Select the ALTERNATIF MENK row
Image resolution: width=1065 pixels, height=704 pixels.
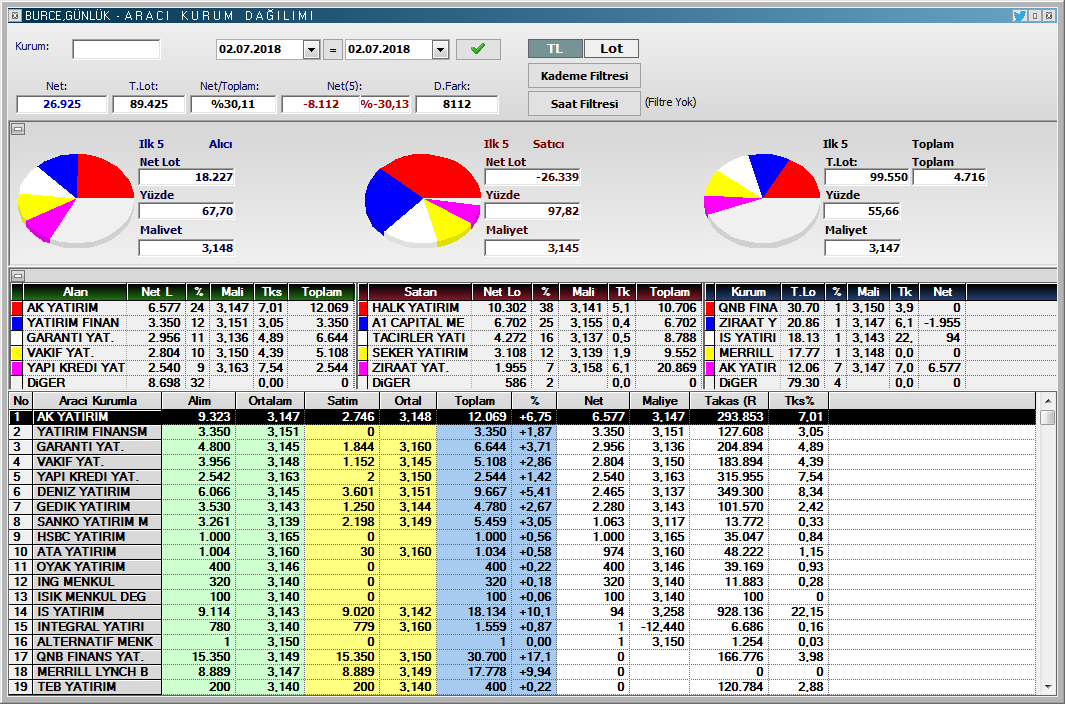pos(523,641)
